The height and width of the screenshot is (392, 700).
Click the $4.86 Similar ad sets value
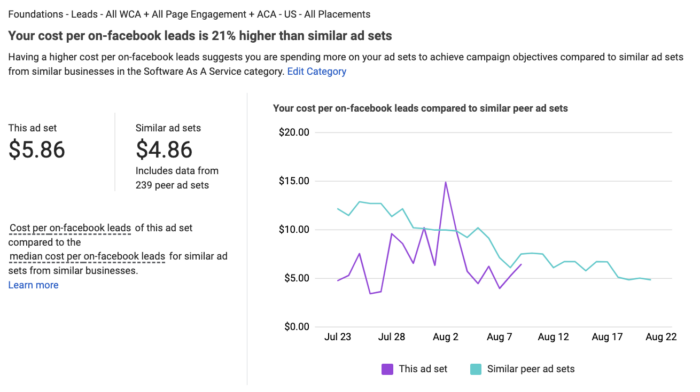(164, 150)
